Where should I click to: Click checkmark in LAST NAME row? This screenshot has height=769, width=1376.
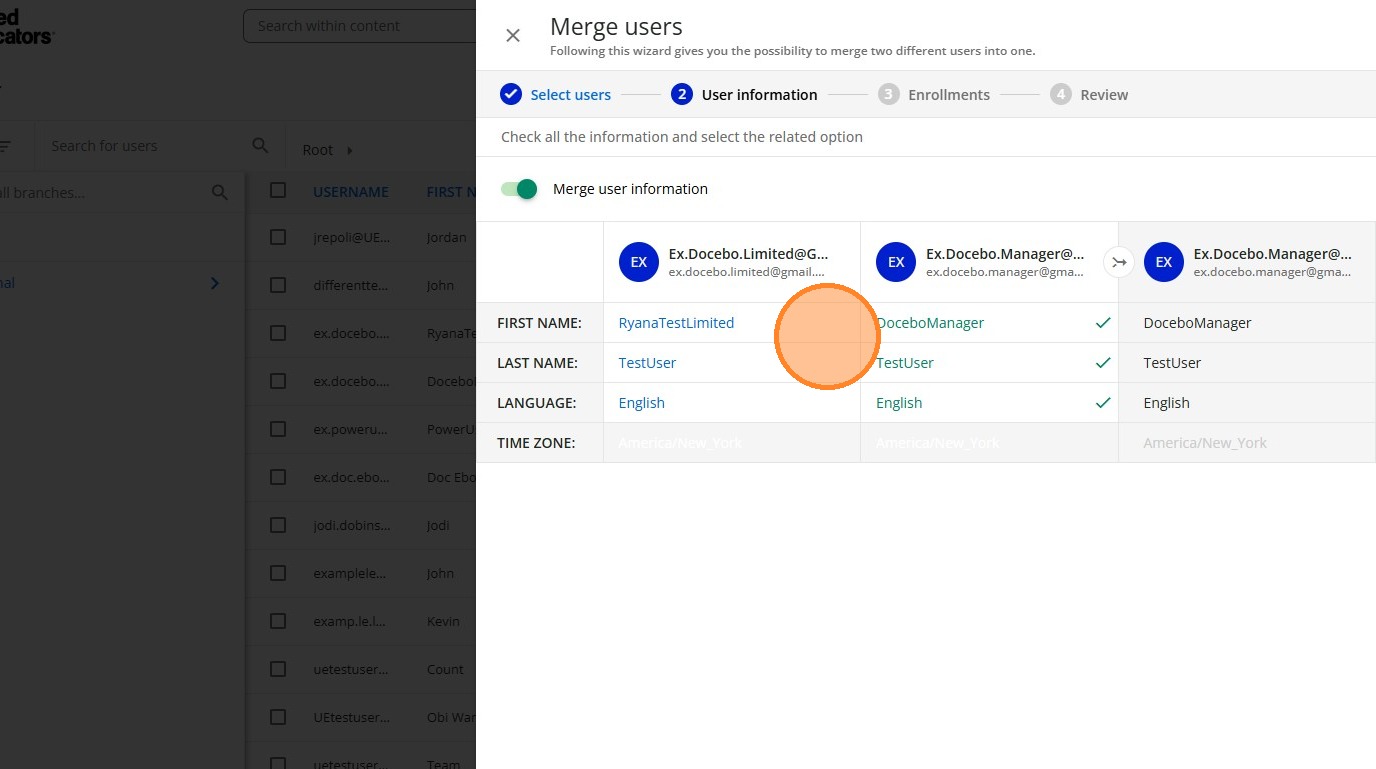click(1103, 363)
